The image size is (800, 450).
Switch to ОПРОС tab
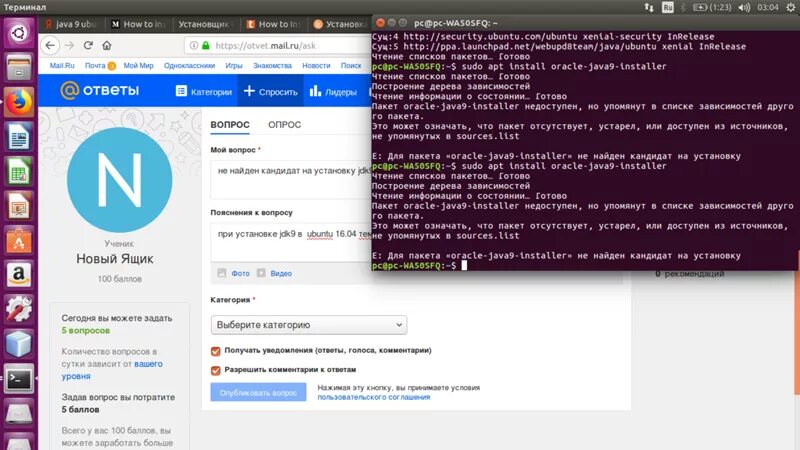pos(285,125)
